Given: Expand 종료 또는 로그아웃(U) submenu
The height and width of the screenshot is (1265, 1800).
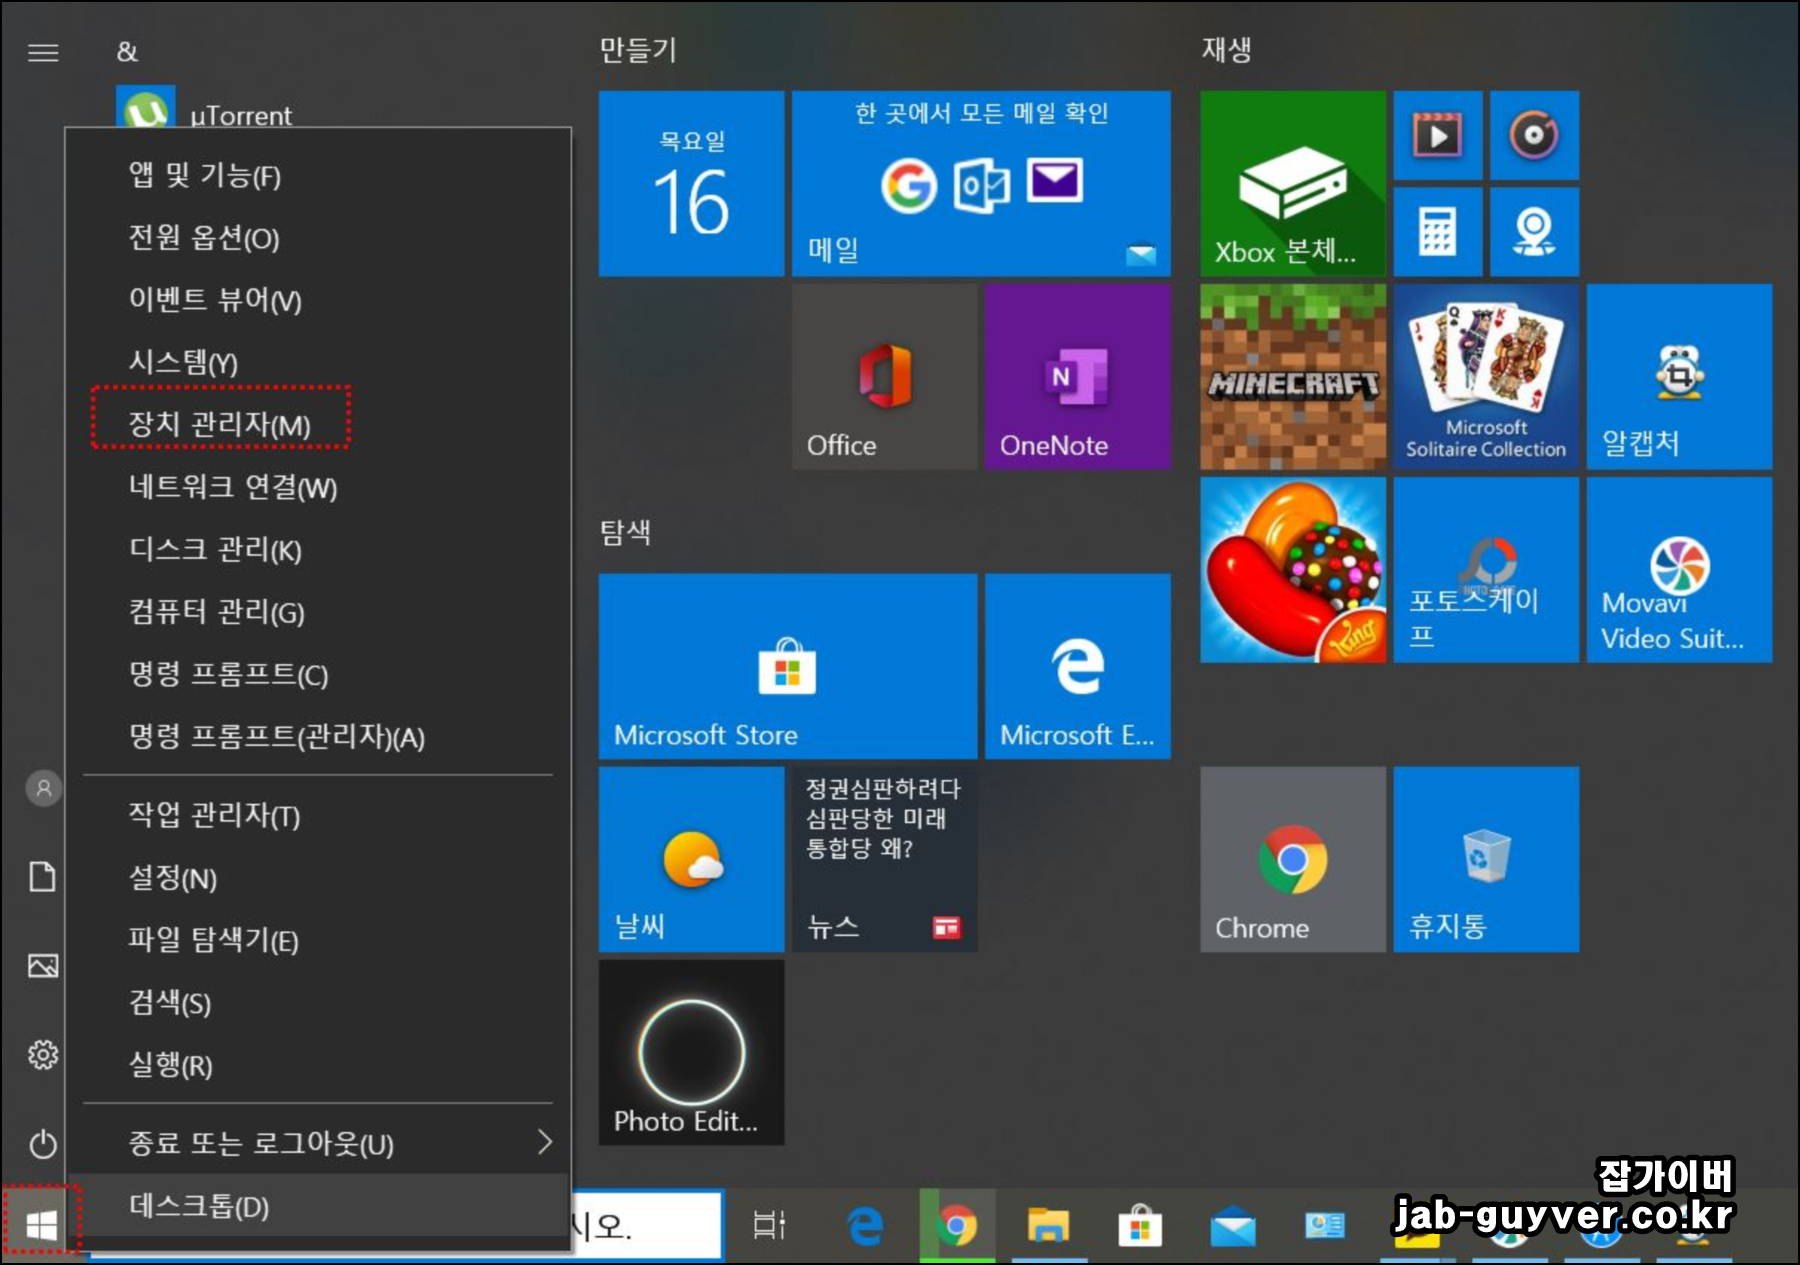Looking at the screenshot, I should tap(318, 1143).
